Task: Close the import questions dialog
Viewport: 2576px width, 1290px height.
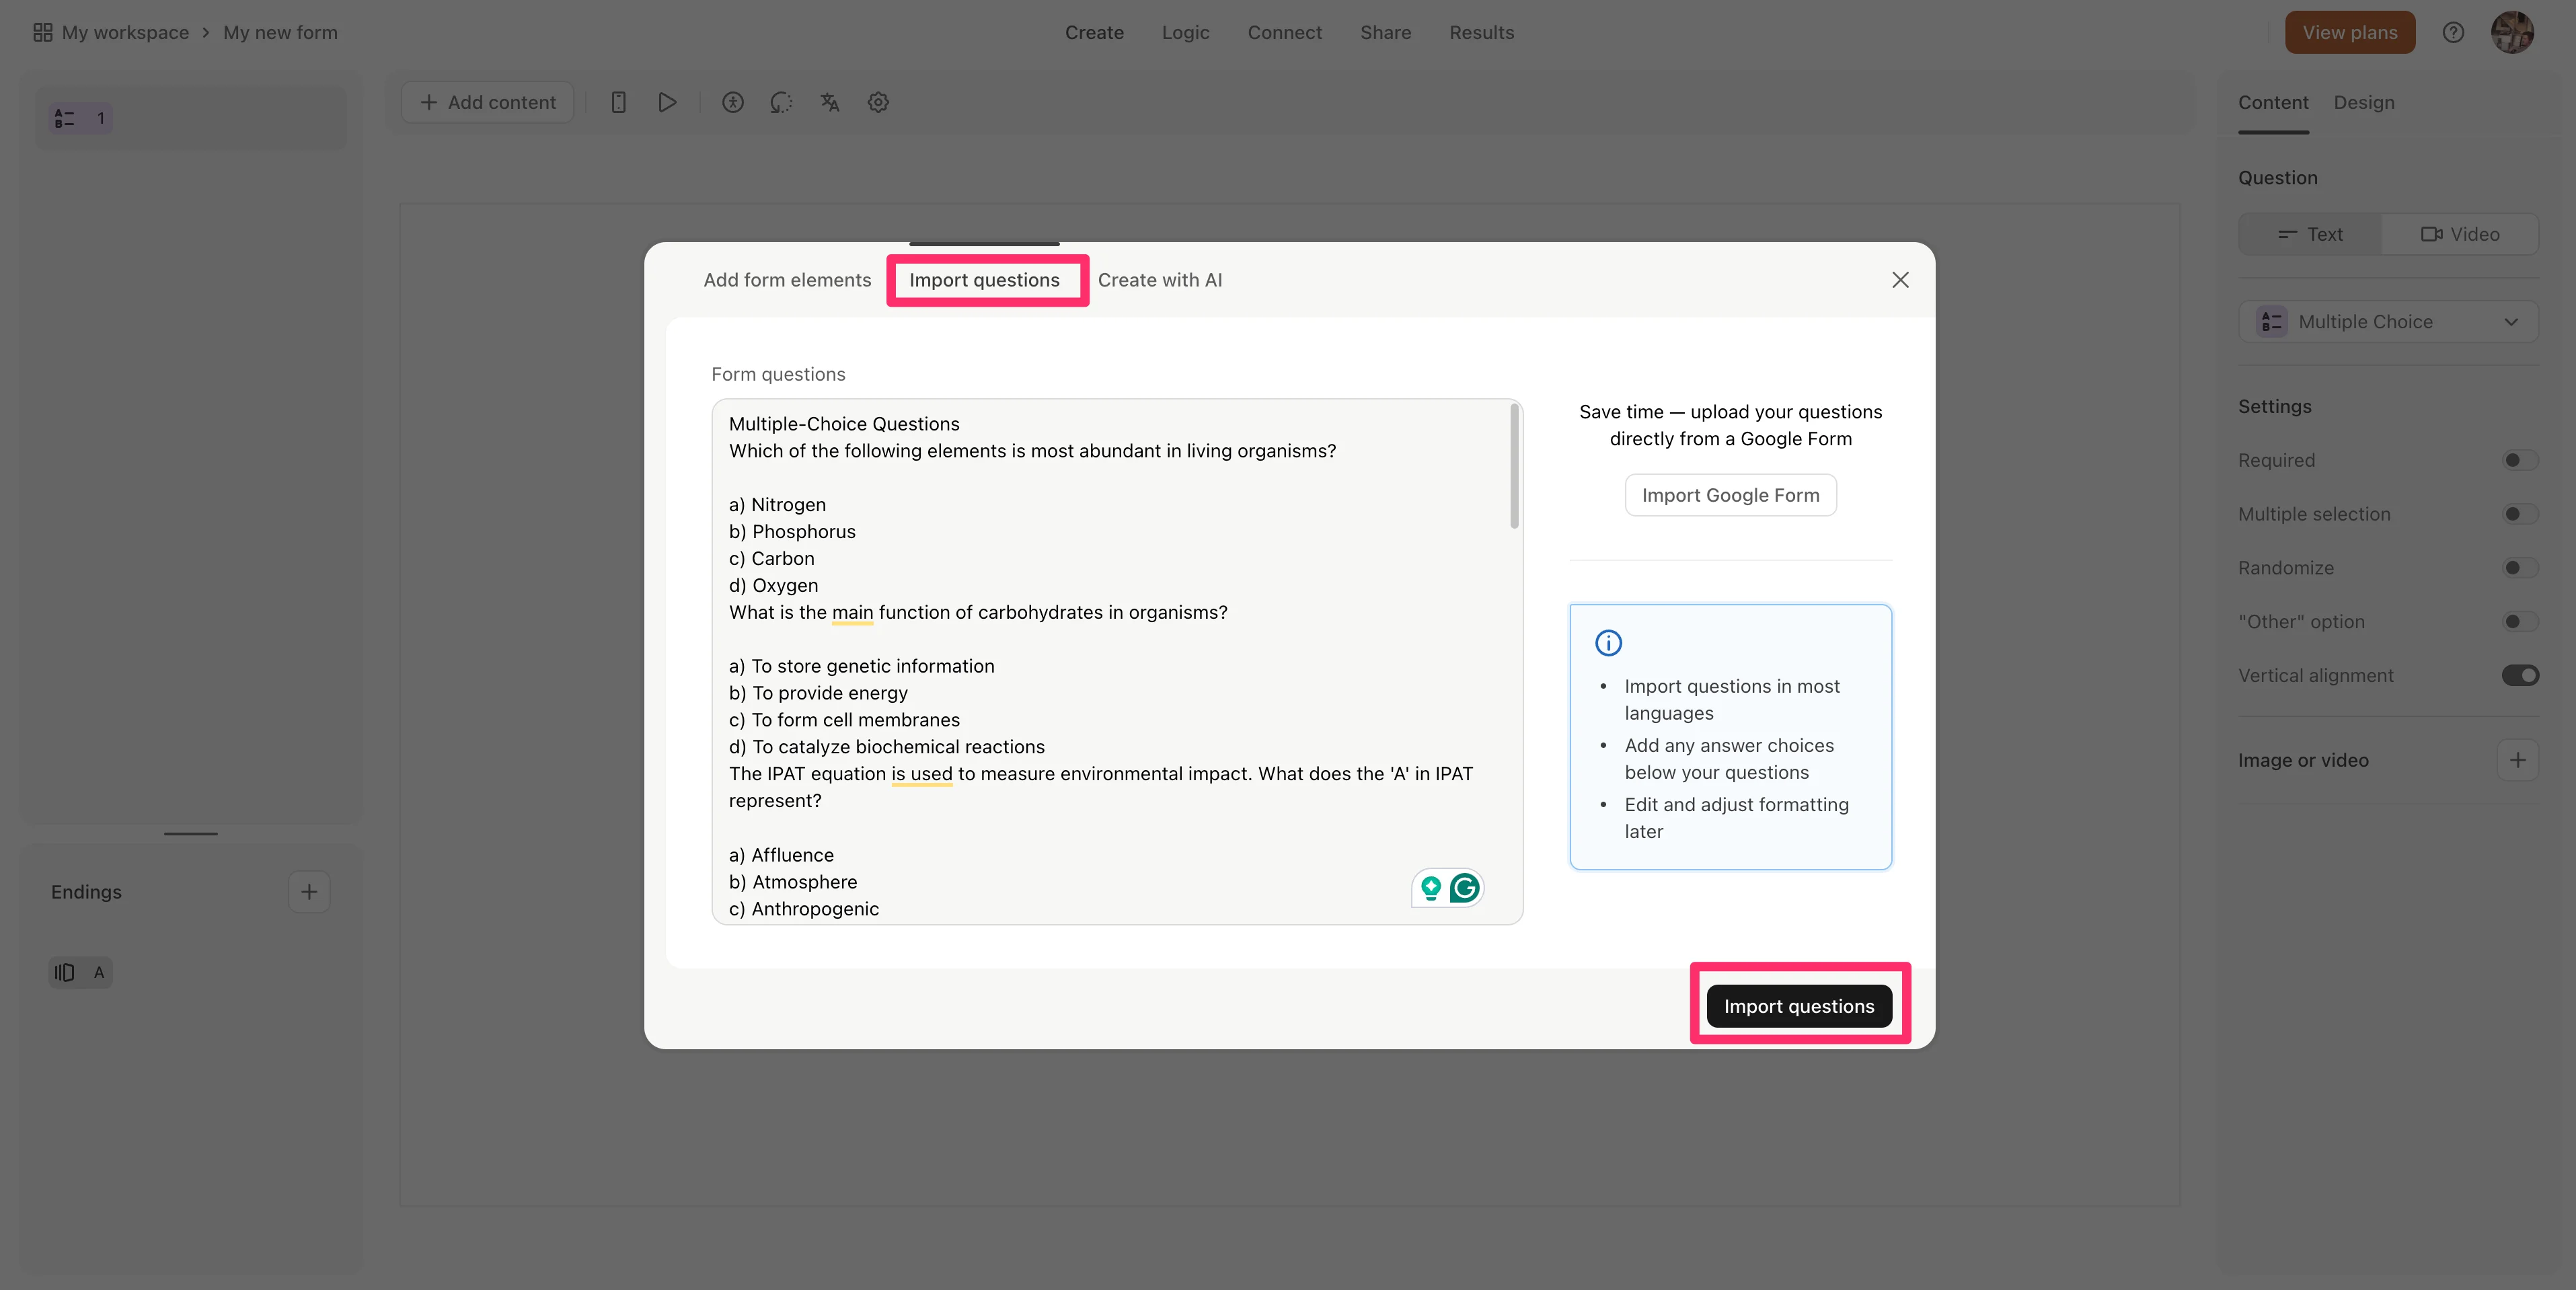Action: point(1900,280)
